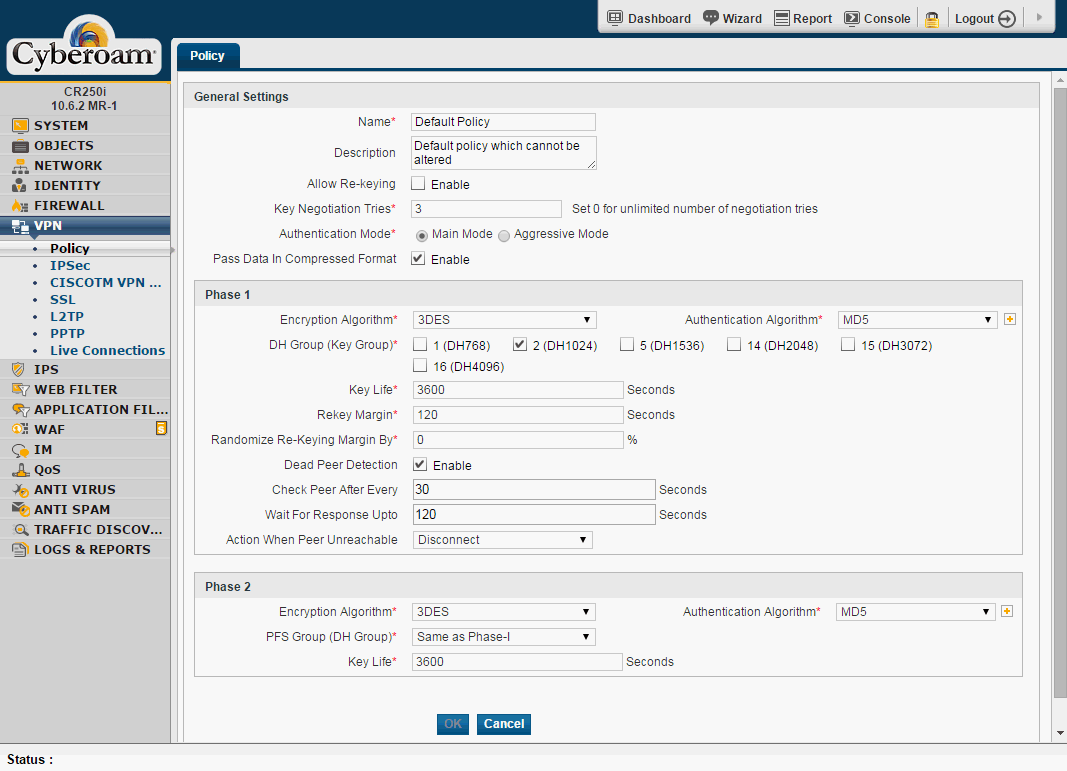Open IPSec under VPN menu
This screenshot has width=1067, height=771.
[x=70, y=265]
